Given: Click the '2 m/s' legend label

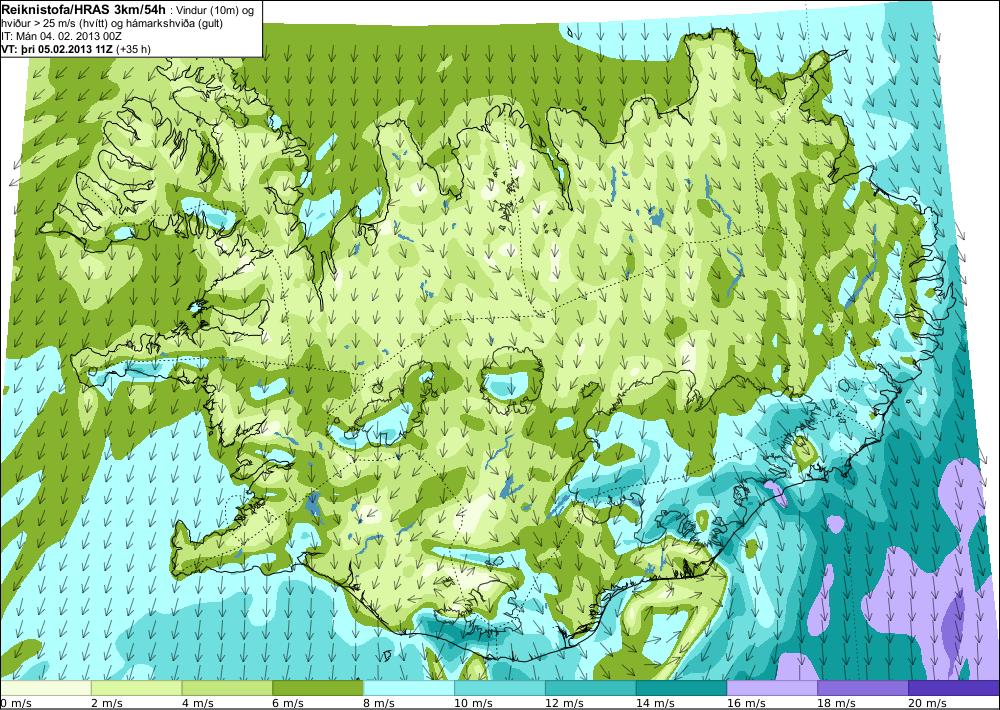Looking at the screenshot, I should [107, 703].
